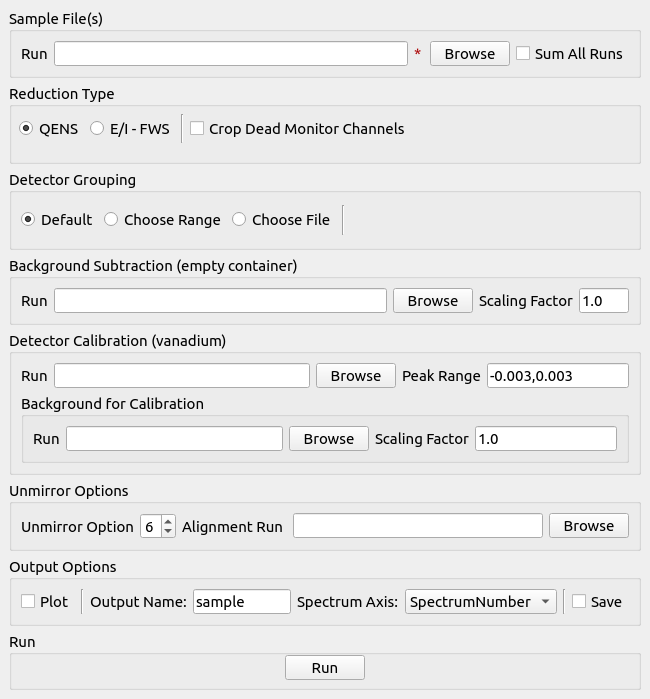The image size is (650, 699).
Task: Select the Choose File grouping option
Action: pyautogui.click(x=239, y=220)
